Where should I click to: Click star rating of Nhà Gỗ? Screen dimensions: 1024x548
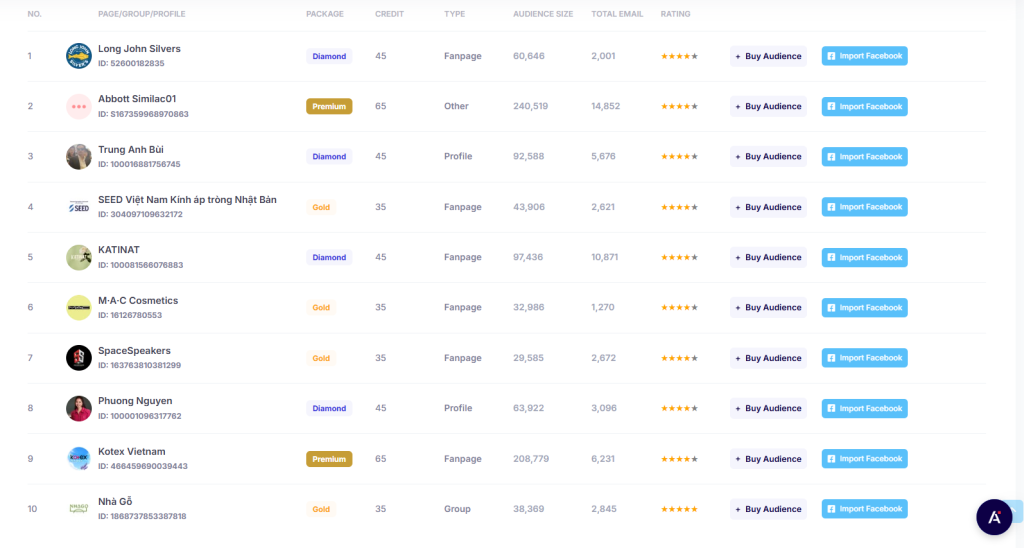[679, 509]
